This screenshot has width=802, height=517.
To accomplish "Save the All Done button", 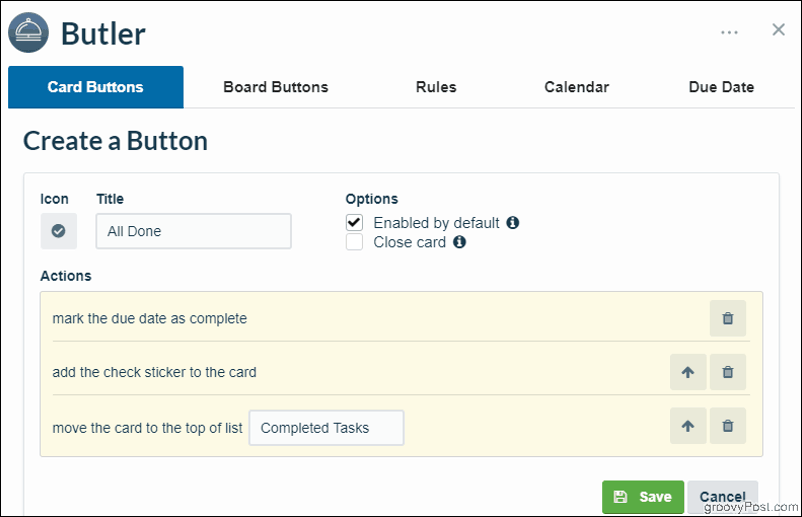I will coord(643,497).
